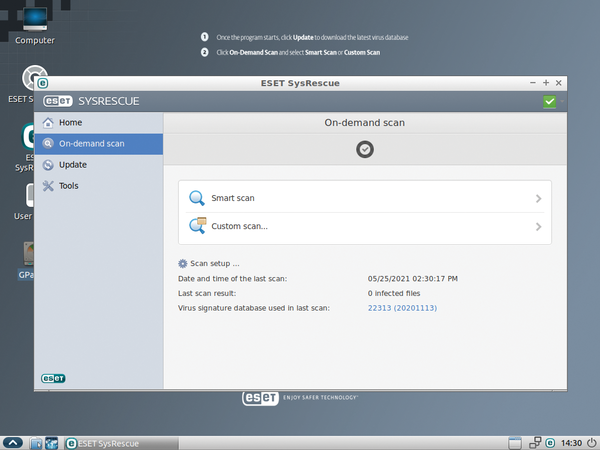Open the Computer desktop icon

pyautogui.click(x=35, y=26)
